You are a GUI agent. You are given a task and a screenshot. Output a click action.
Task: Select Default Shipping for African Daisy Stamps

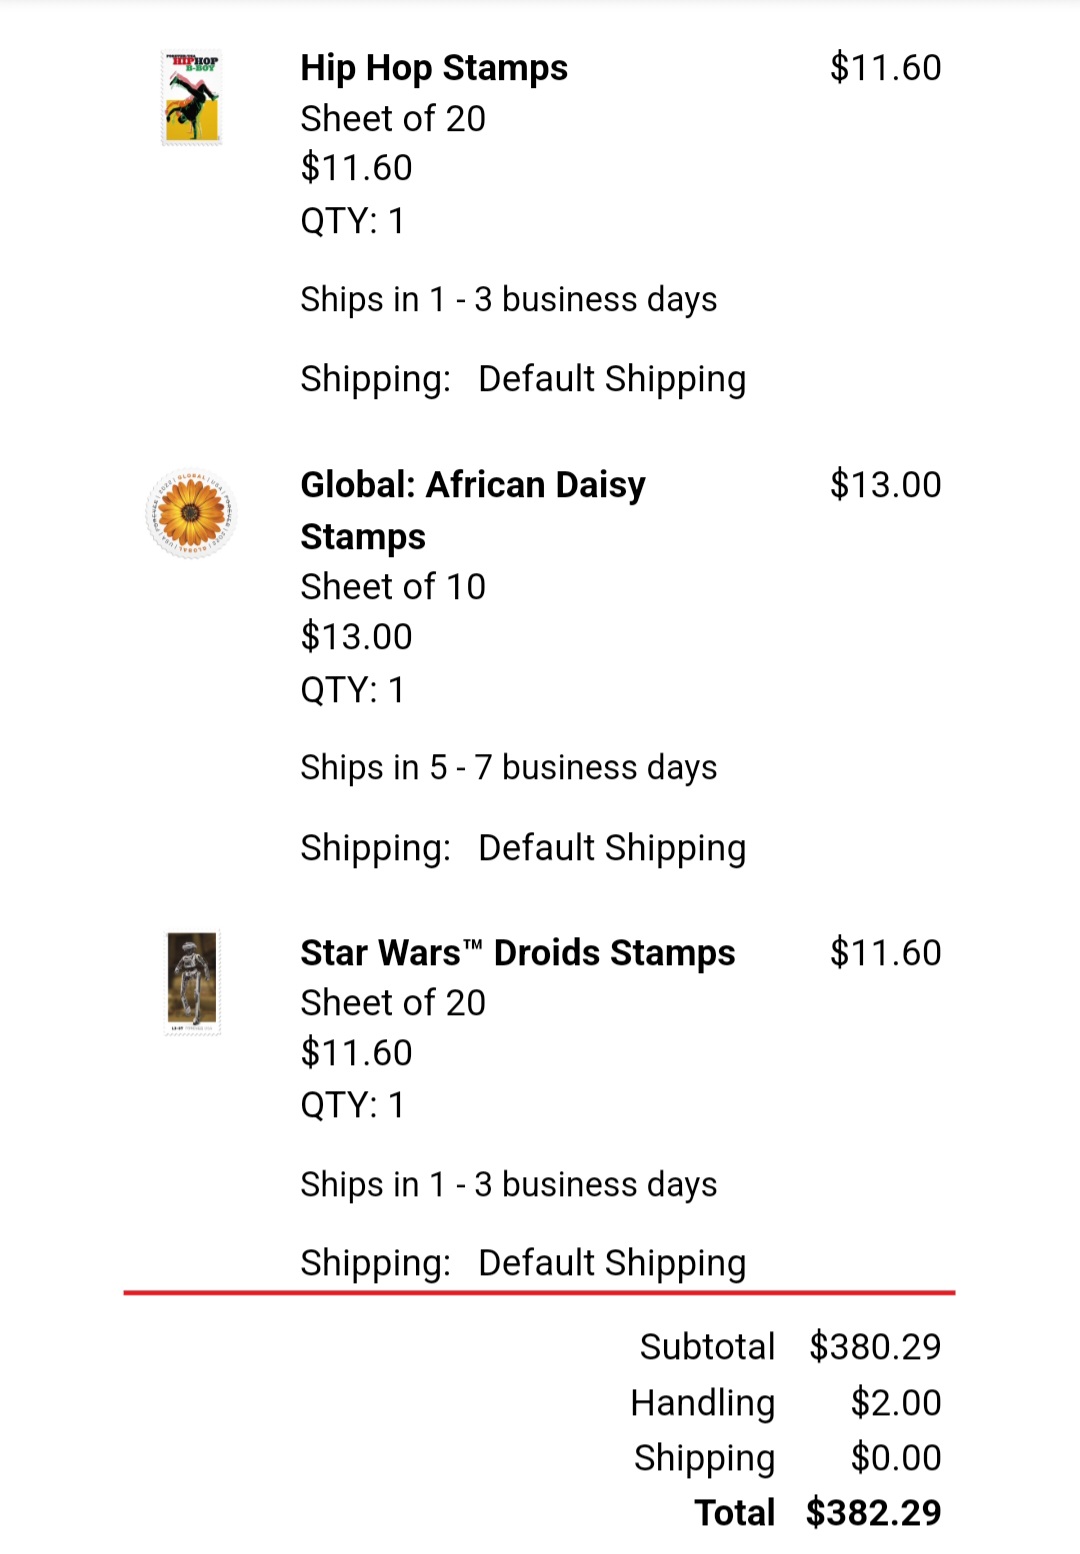pos(612,848)
